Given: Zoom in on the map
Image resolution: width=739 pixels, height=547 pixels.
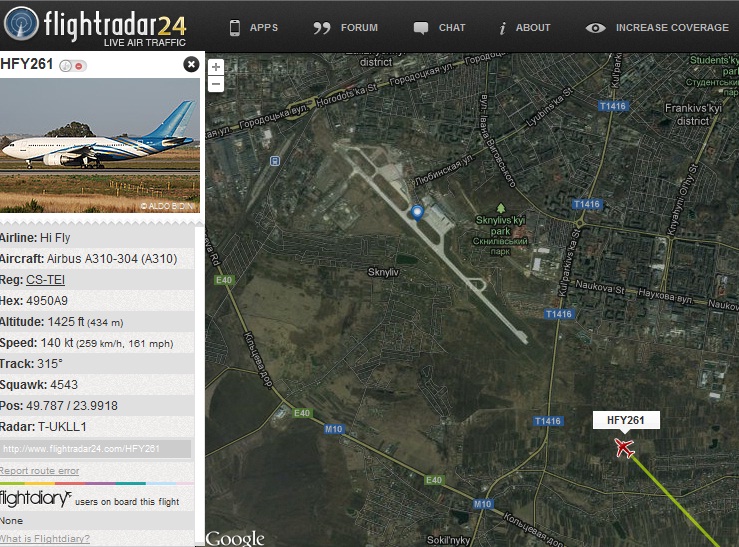Looking at the screenshot, I should click(216, 67).
